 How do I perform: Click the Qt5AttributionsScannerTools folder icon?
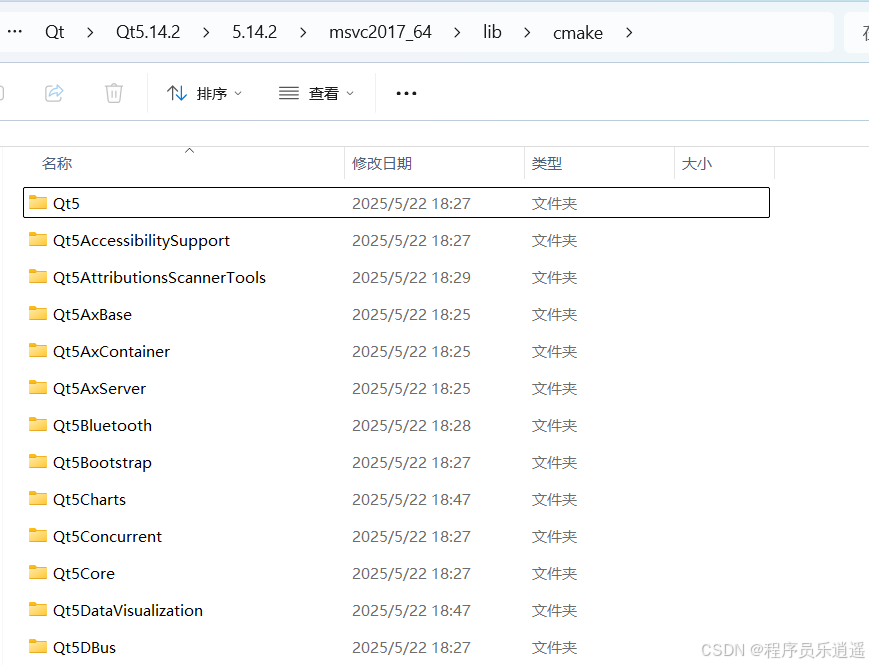pos(38,277)
